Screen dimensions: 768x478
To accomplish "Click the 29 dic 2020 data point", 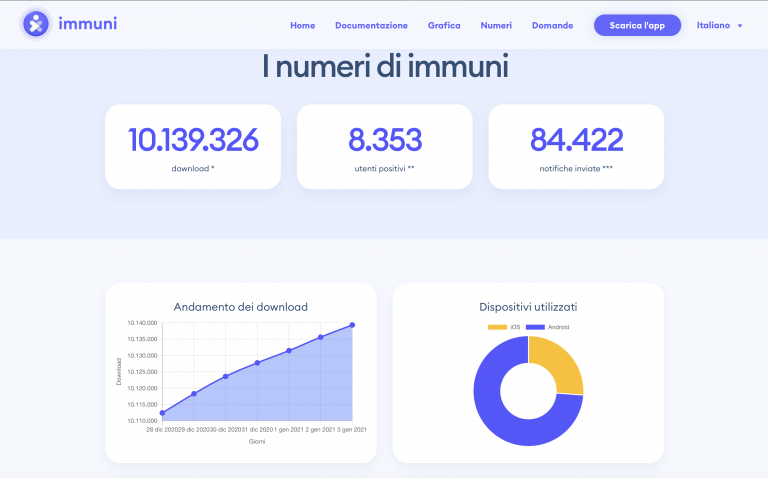I will (194, 394).
